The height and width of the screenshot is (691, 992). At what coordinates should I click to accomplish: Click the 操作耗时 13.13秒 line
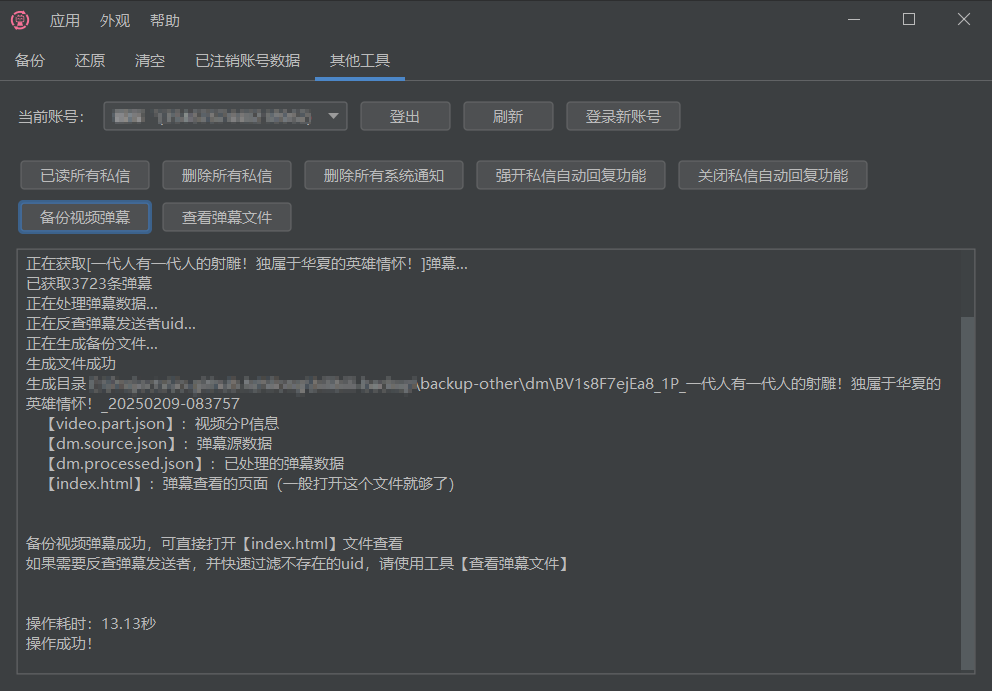tap(90, 623)
